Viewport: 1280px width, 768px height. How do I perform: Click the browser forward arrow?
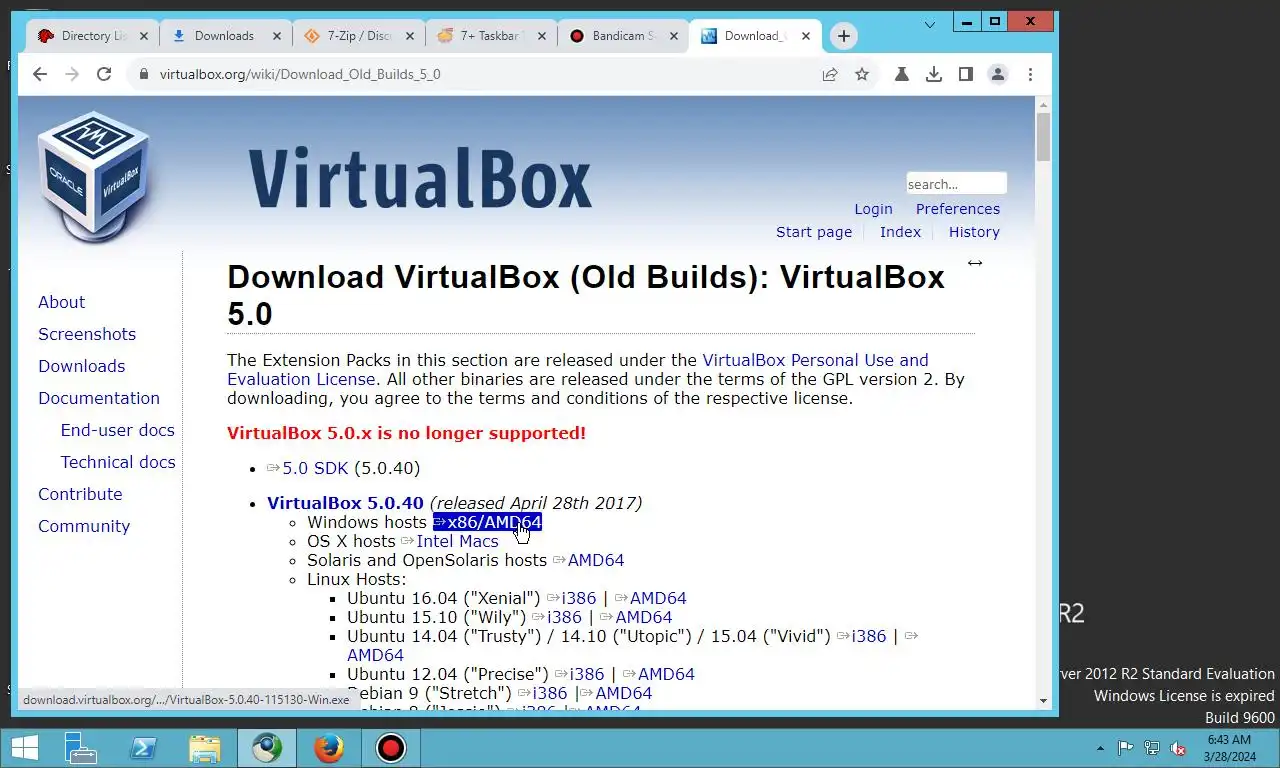coord(72,74)
